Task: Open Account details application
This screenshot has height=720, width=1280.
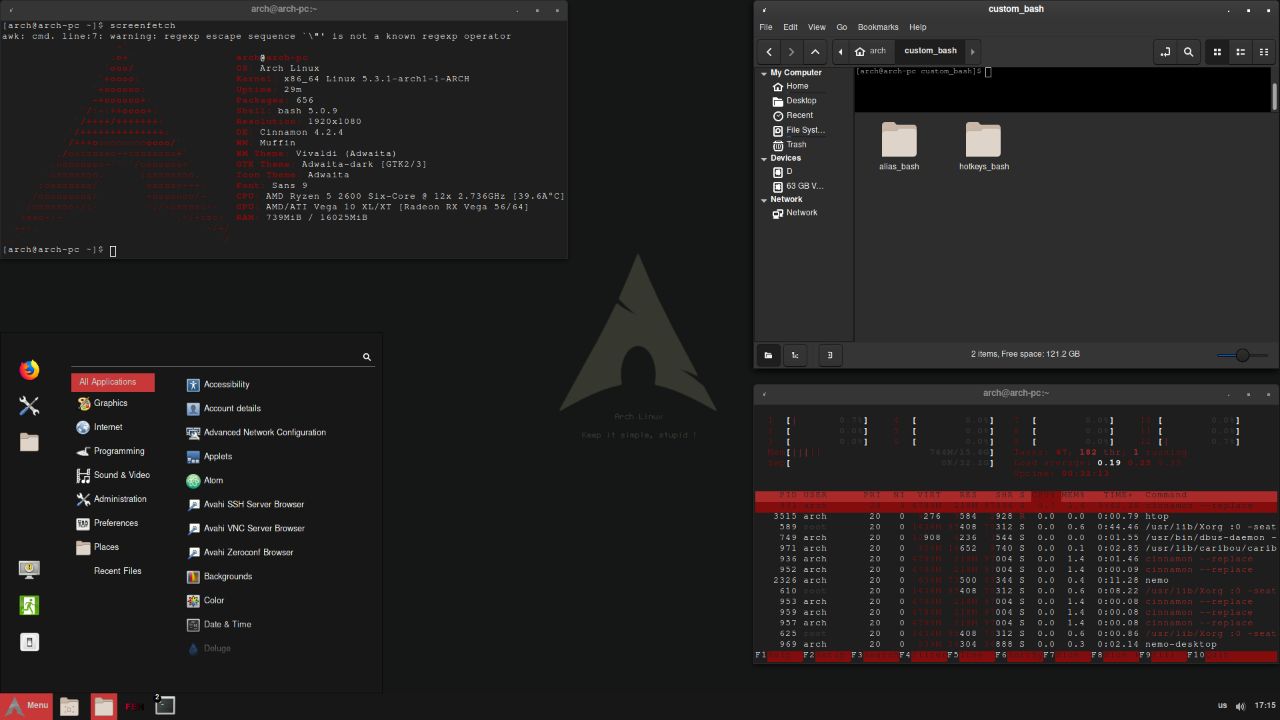Action: coord(224,408)
